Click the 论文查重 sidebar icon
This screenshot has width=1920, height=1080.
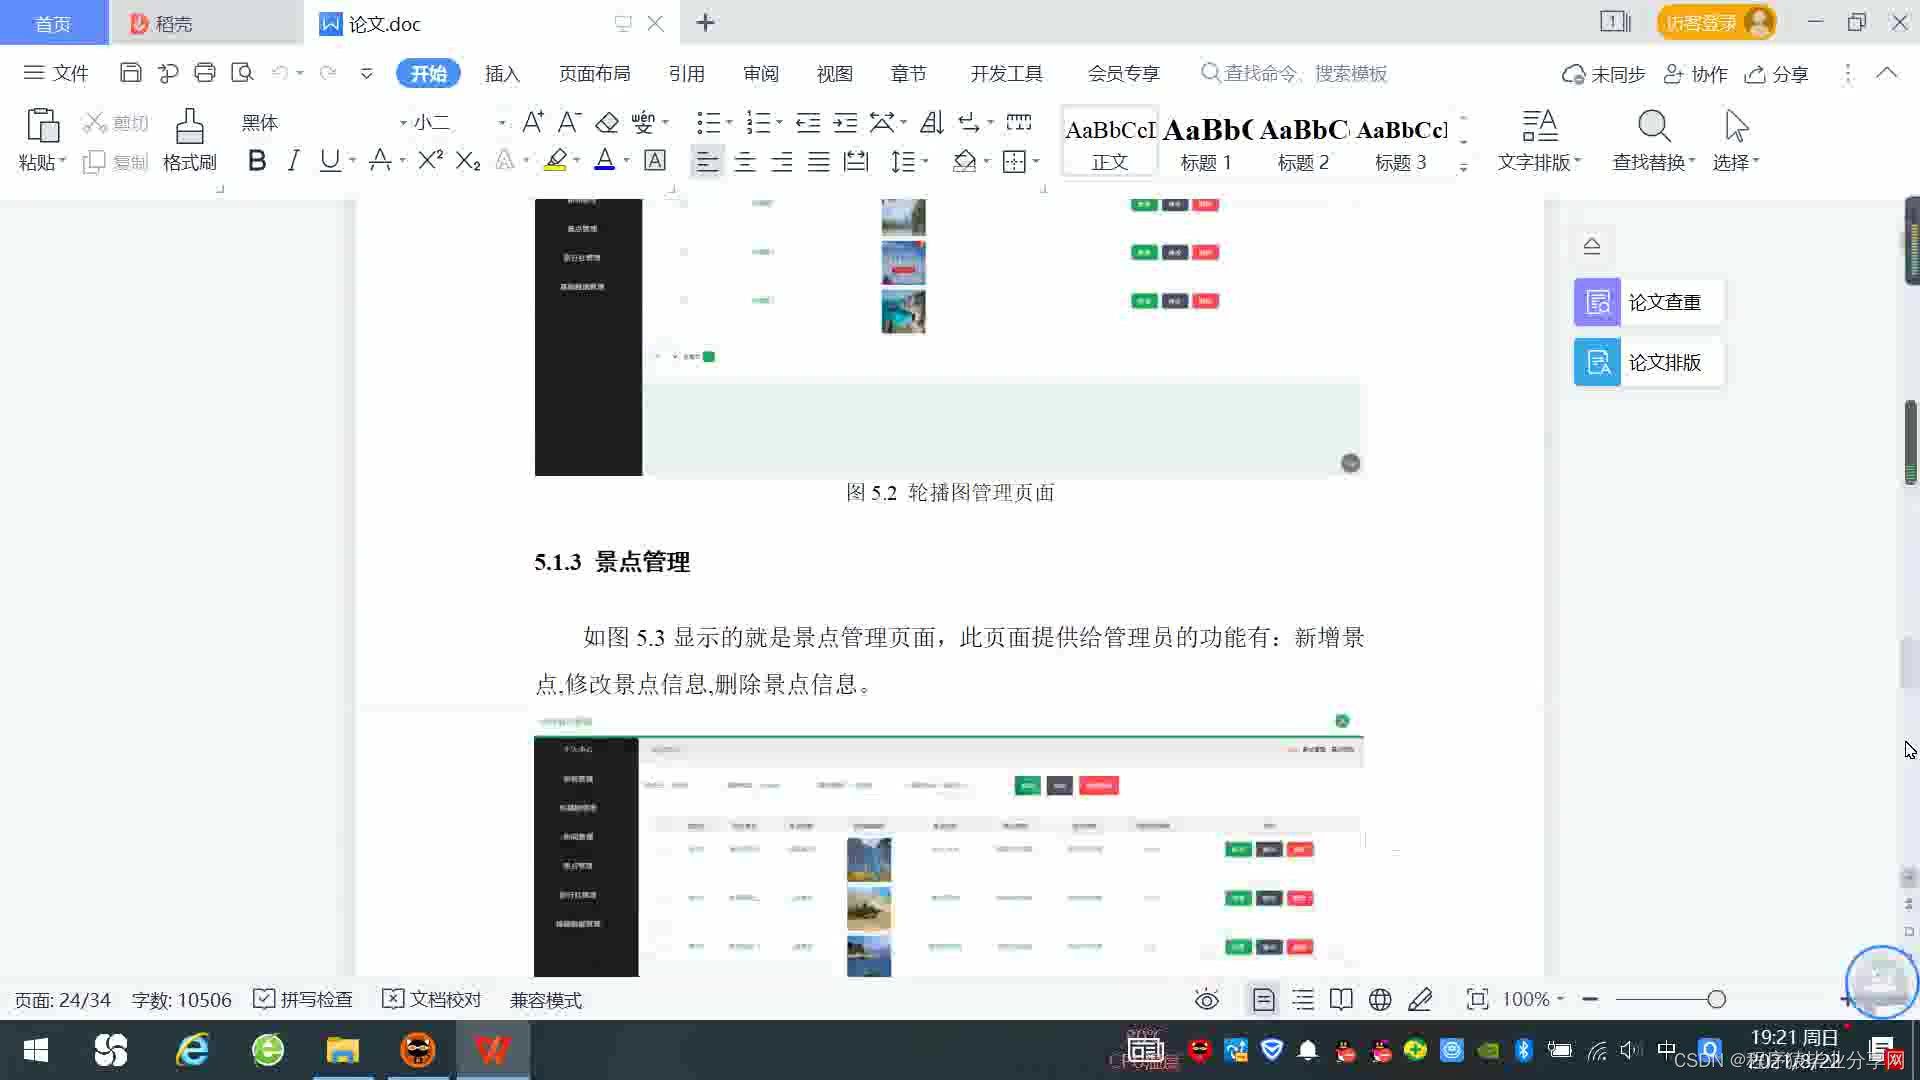coord(1597,302)
